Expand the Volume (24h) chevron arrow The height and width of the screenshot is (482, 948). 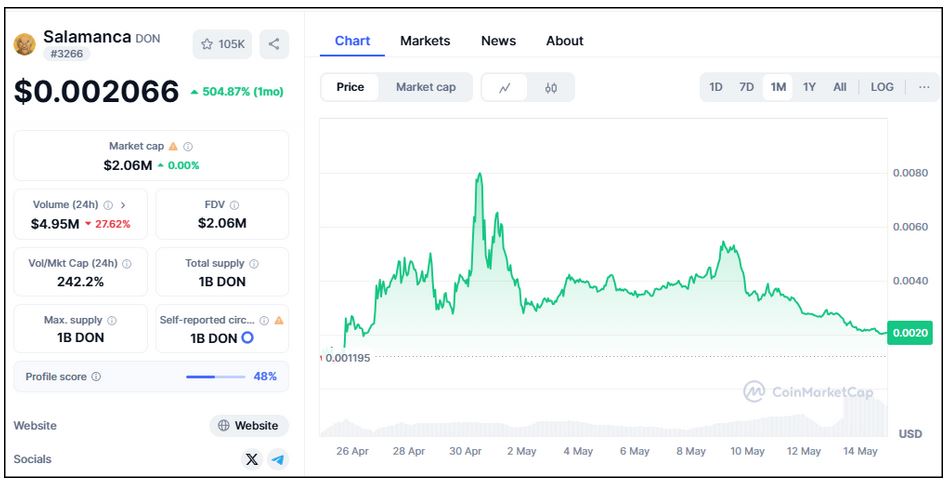pyautogui.click(x=123, y=205)
